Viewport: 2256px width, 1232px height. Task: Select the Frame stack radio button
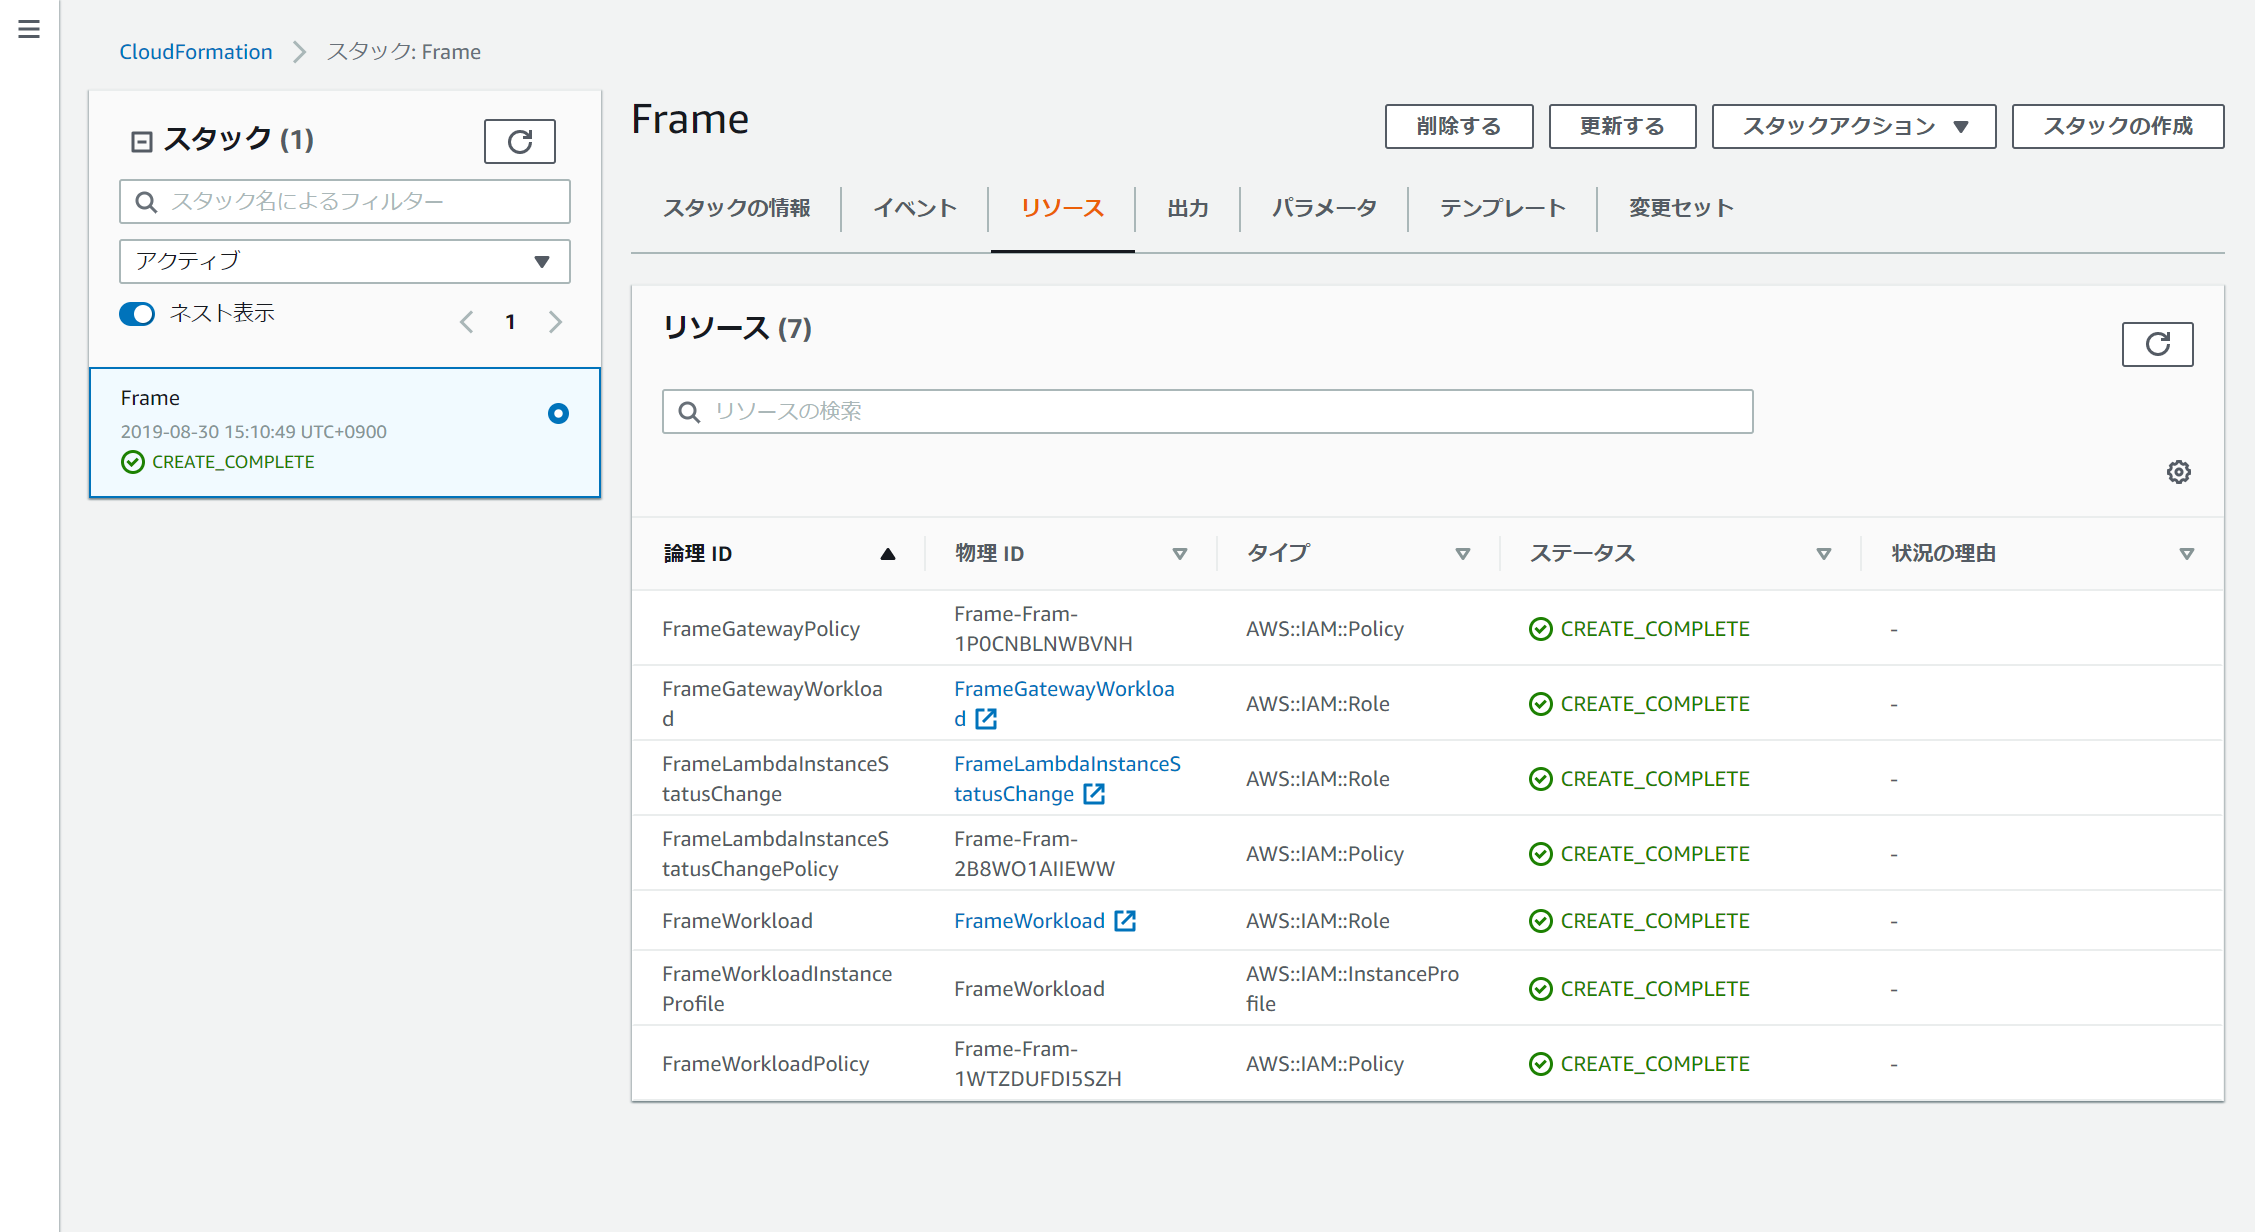tap(558, 413)
